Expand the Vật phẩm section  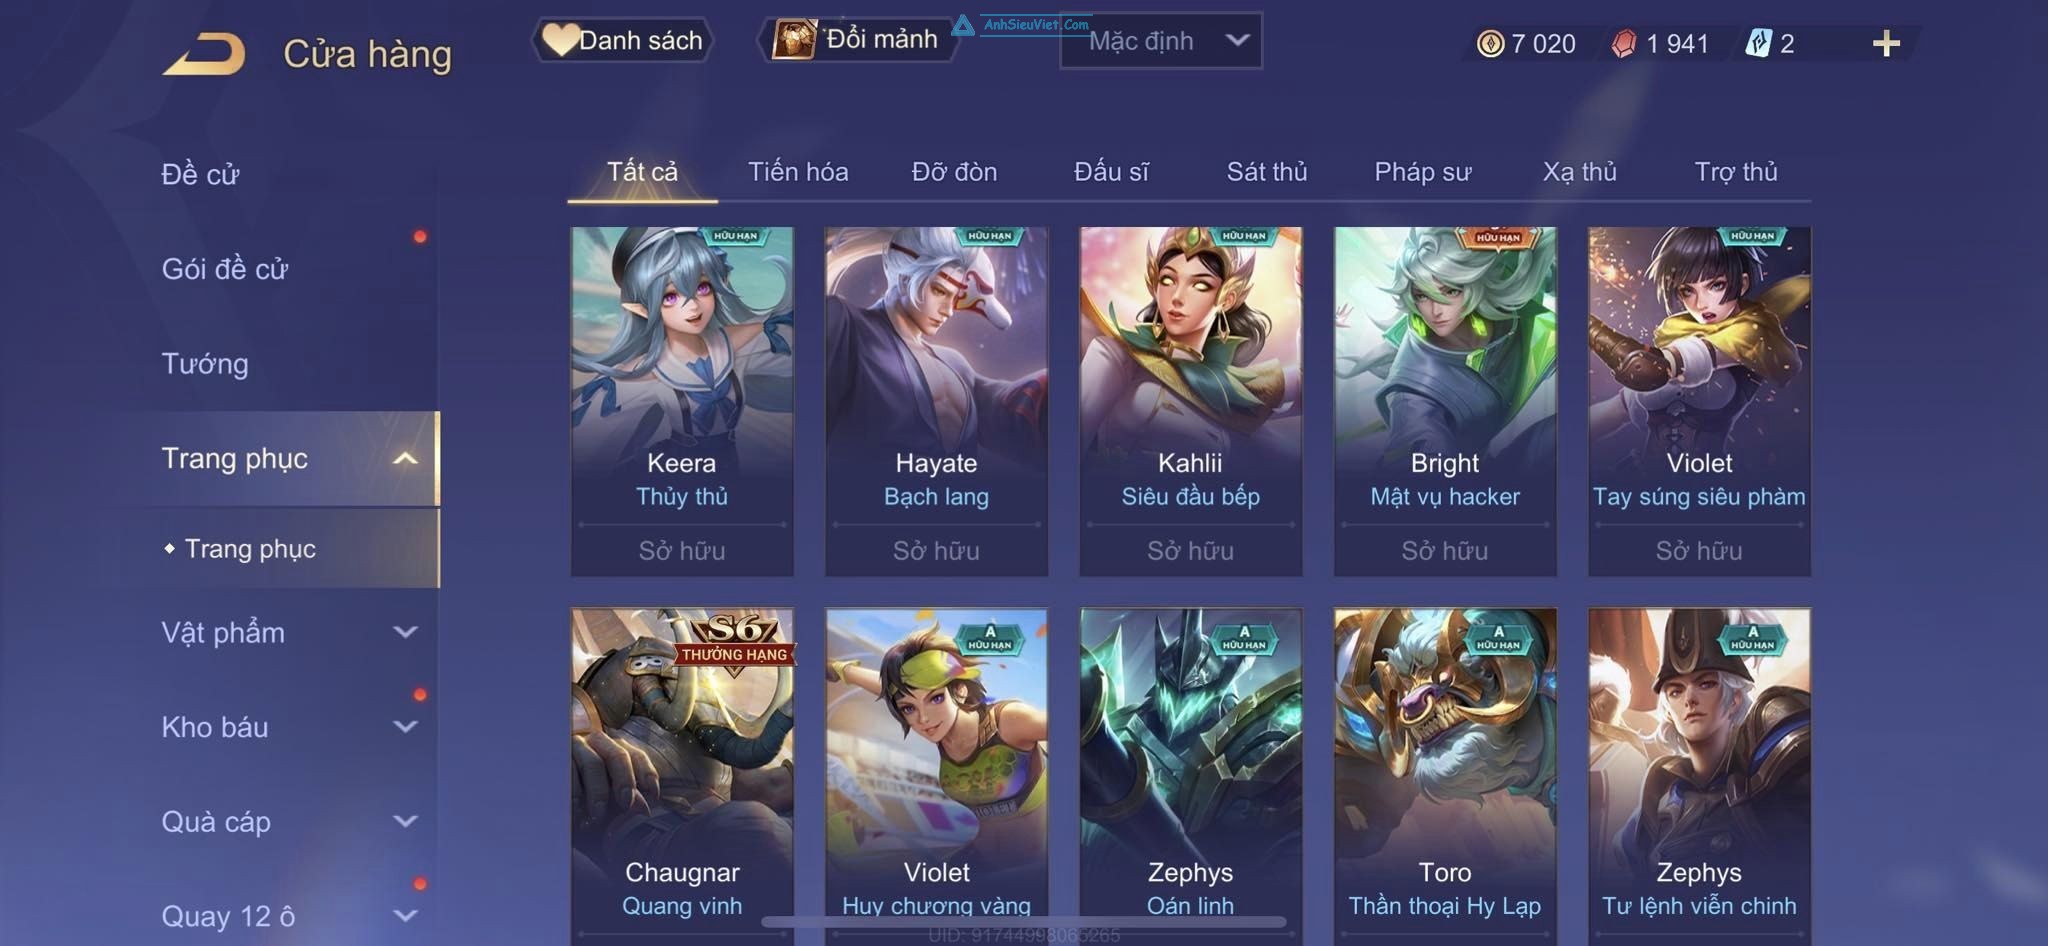(x=288, y=632)
